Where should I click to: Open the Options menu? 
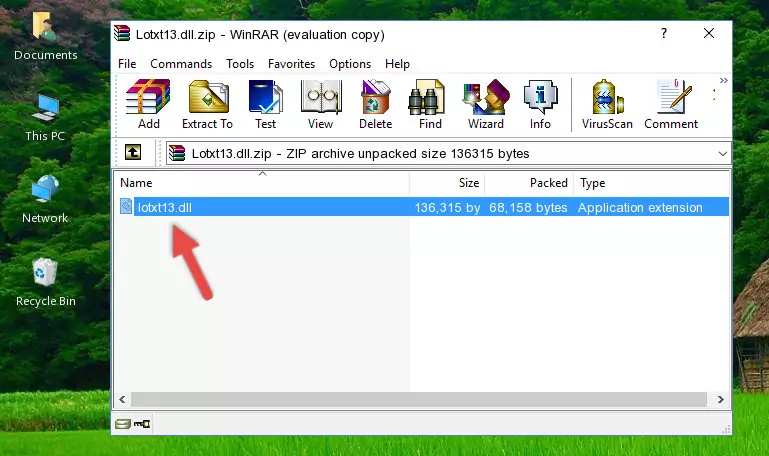350,64
